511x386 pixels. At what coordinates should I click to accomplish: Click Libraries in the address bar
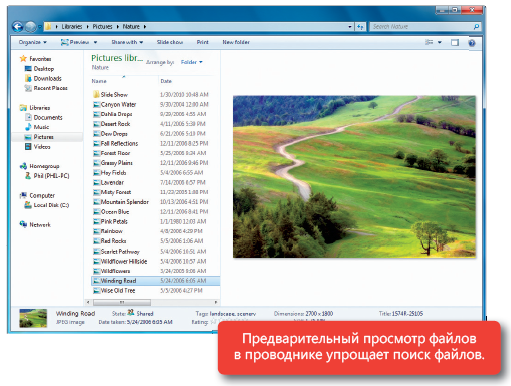coord(72,27)
